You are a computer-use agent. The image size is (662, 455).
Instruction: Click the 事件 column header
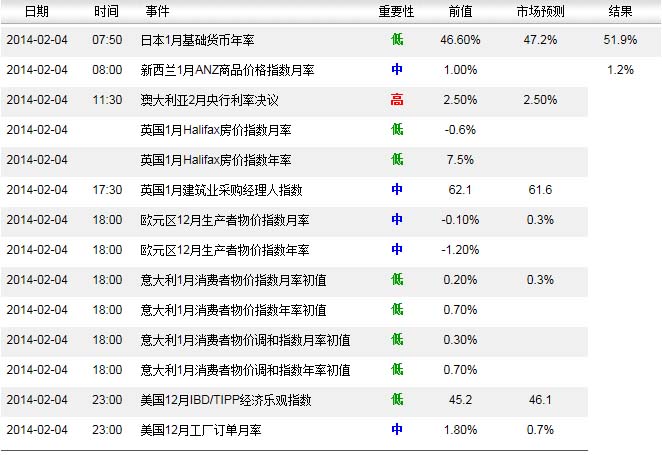click(x=157, y=12)
